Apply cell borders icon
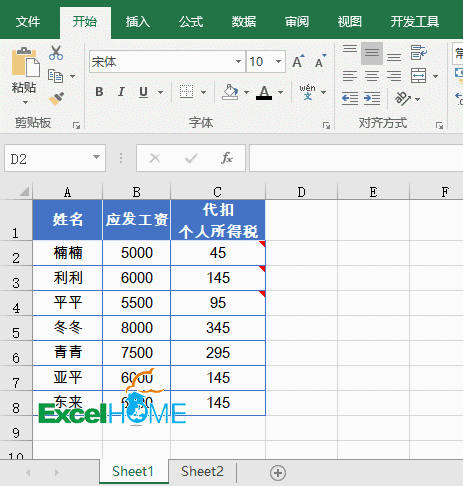The height and width of the screenshot is (486, 463). [x=186, y=91]
